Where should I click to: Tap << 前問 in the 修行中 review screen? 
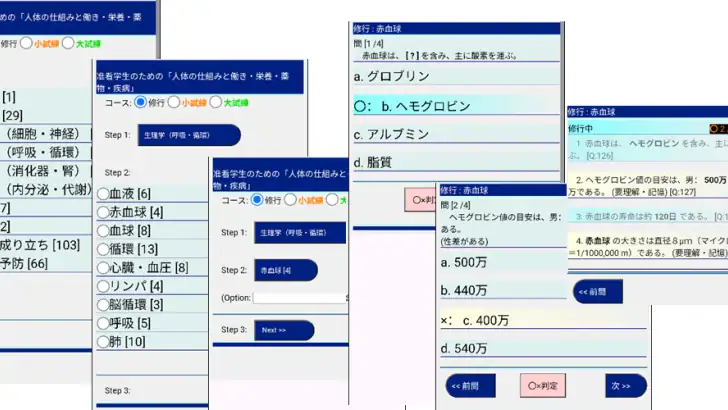(x=598, y=292)
